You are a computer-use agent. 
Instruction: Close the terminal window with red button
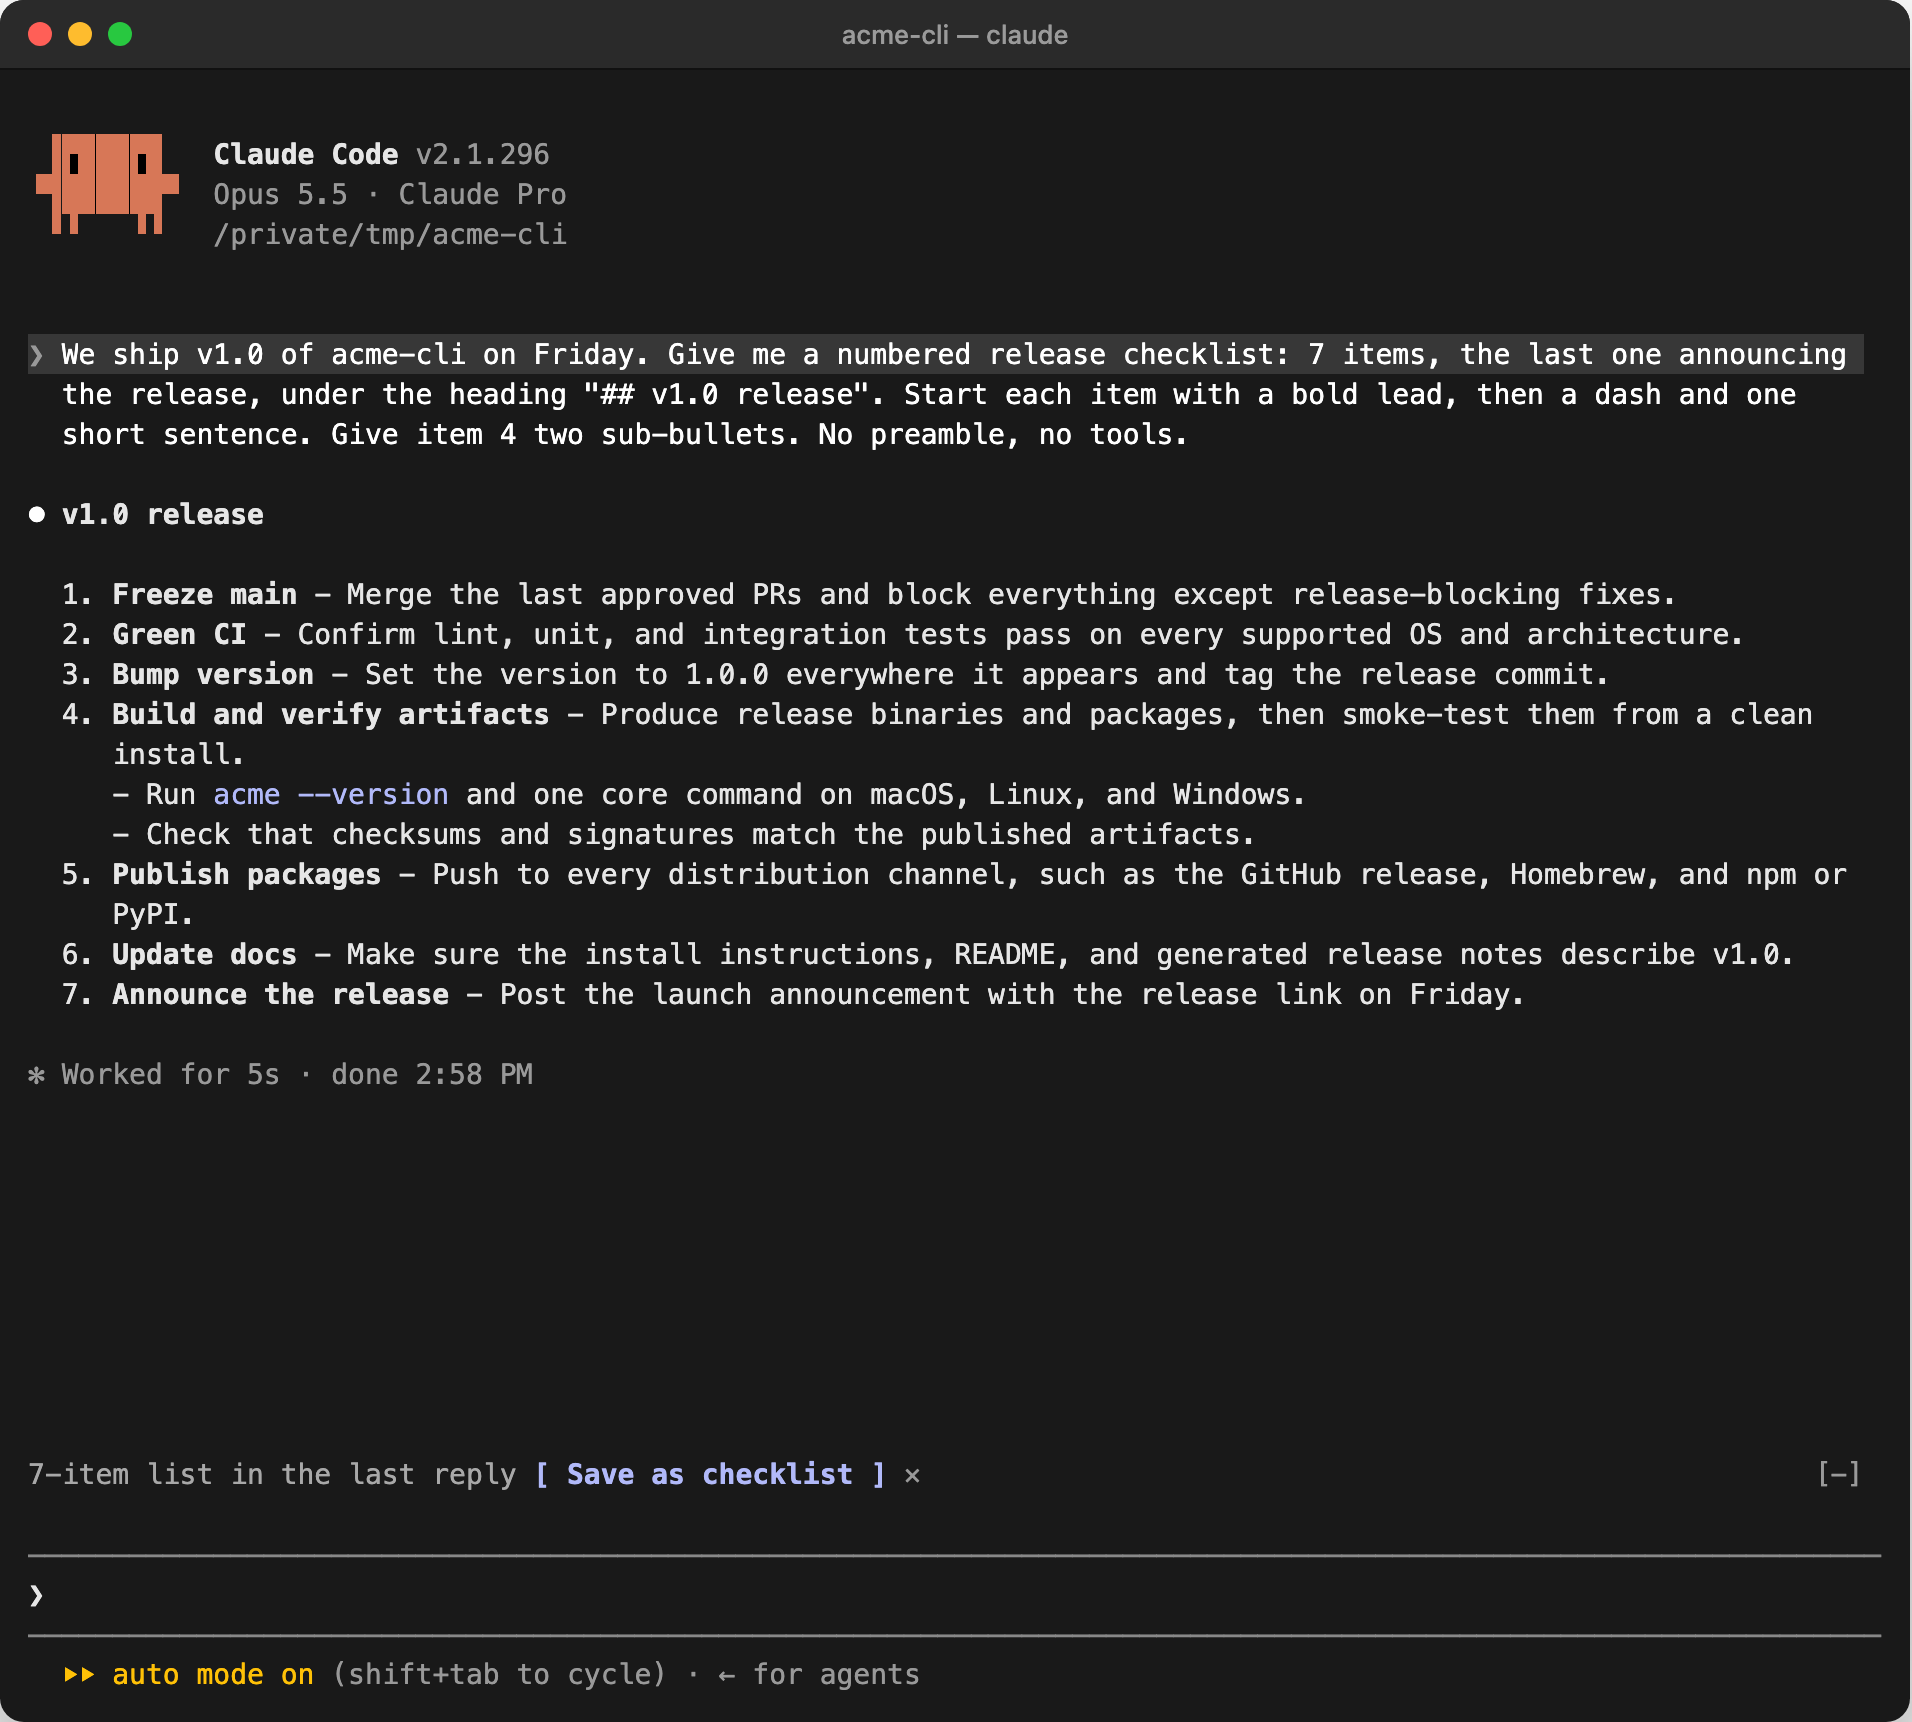(40, 34)
